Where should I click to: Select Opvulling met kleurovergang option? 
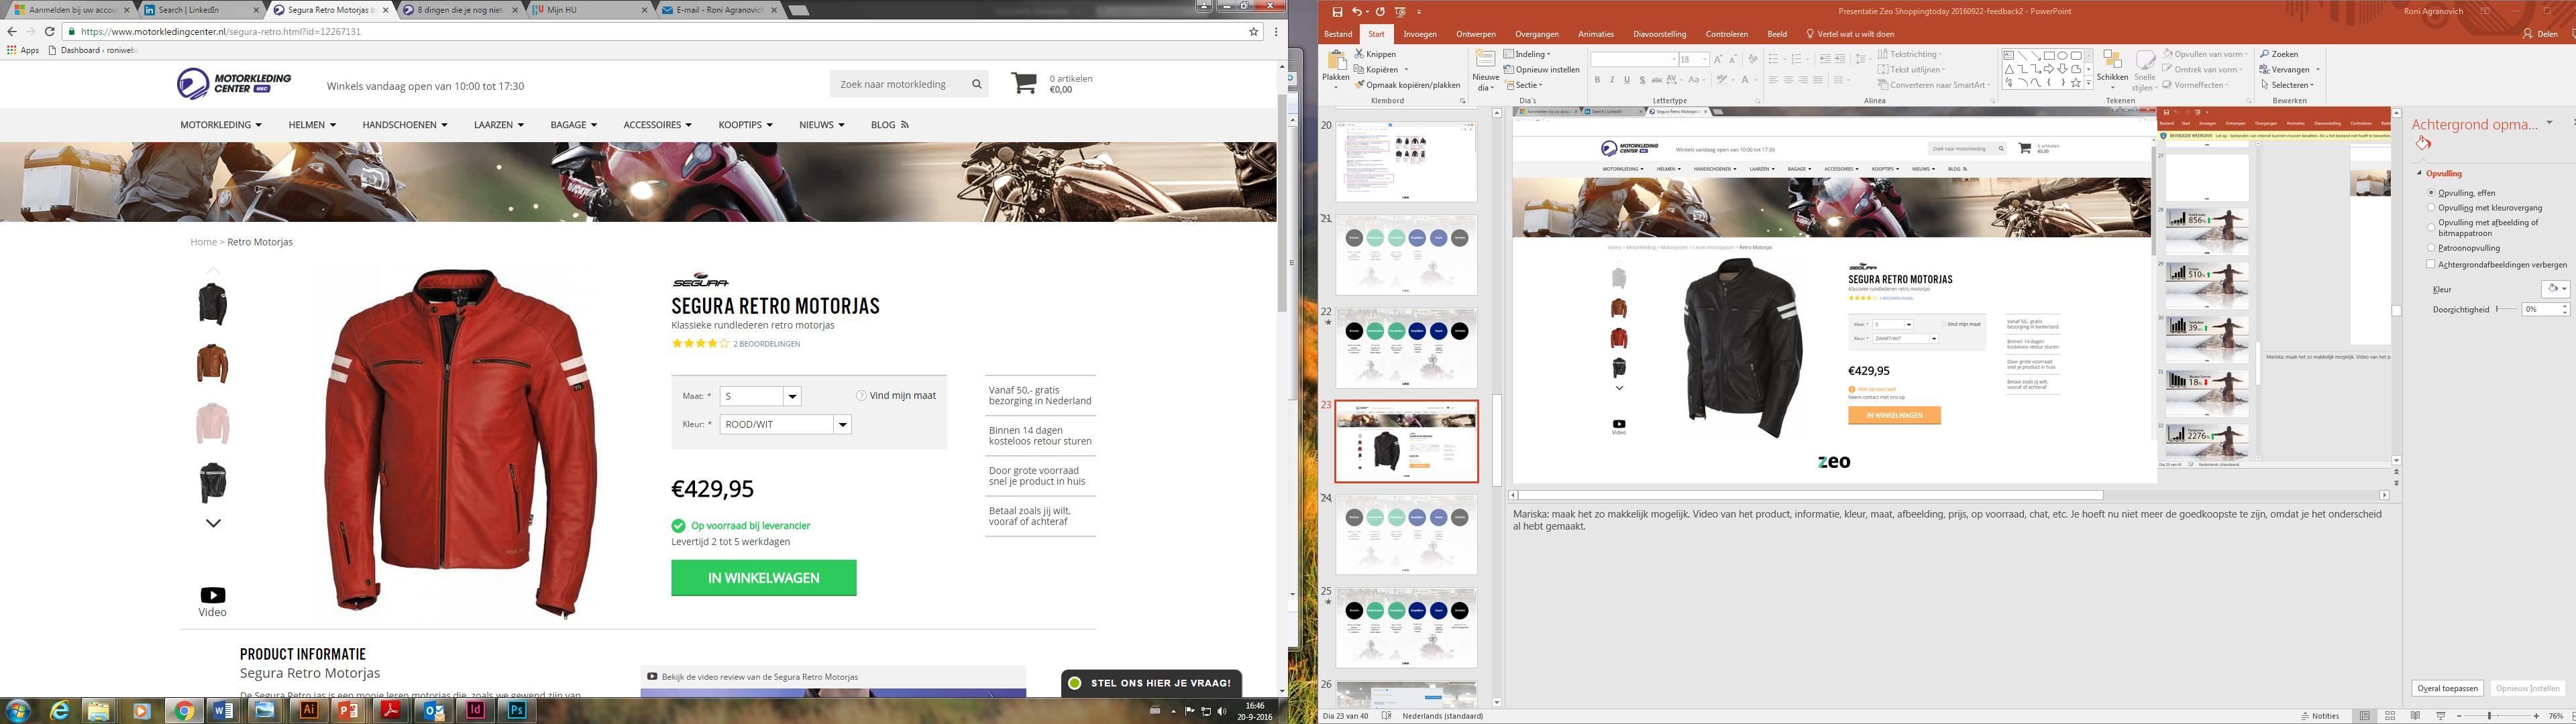coord(2431,208)
